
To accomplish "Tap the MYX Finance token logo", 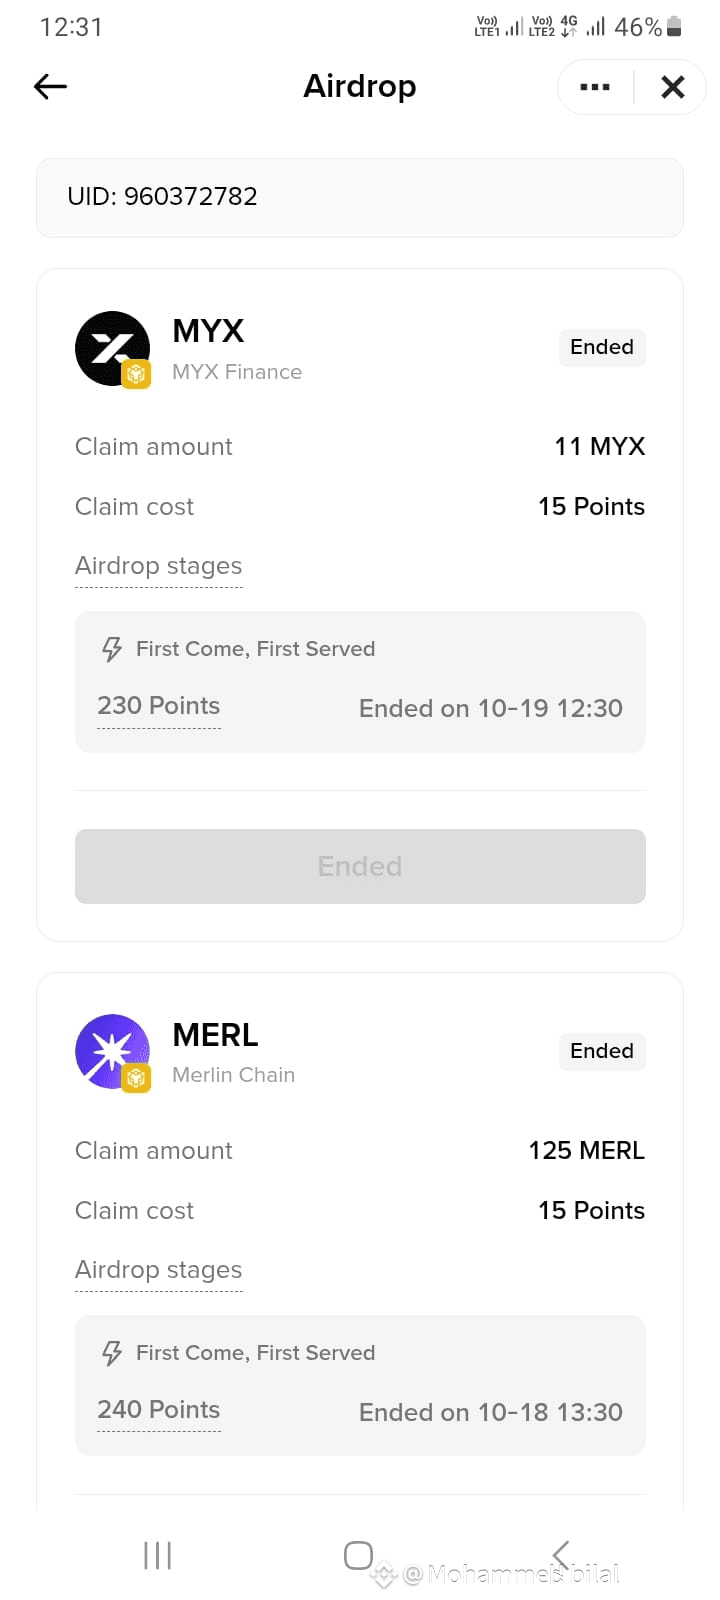I will pos(113,349).
